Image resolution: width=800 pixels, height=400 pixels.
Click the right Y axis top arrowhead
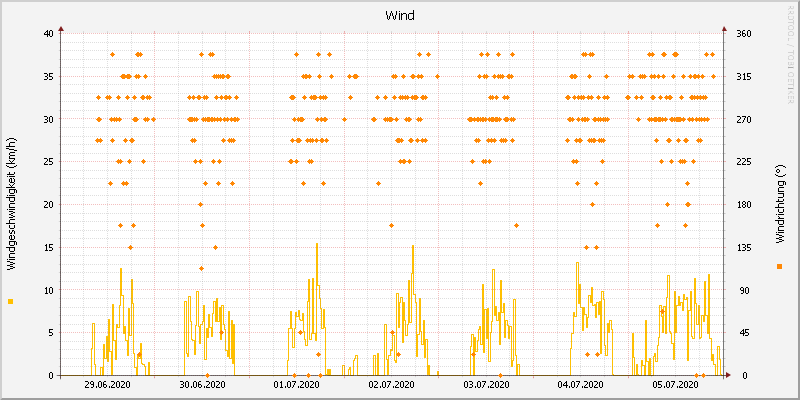(723, 29)
